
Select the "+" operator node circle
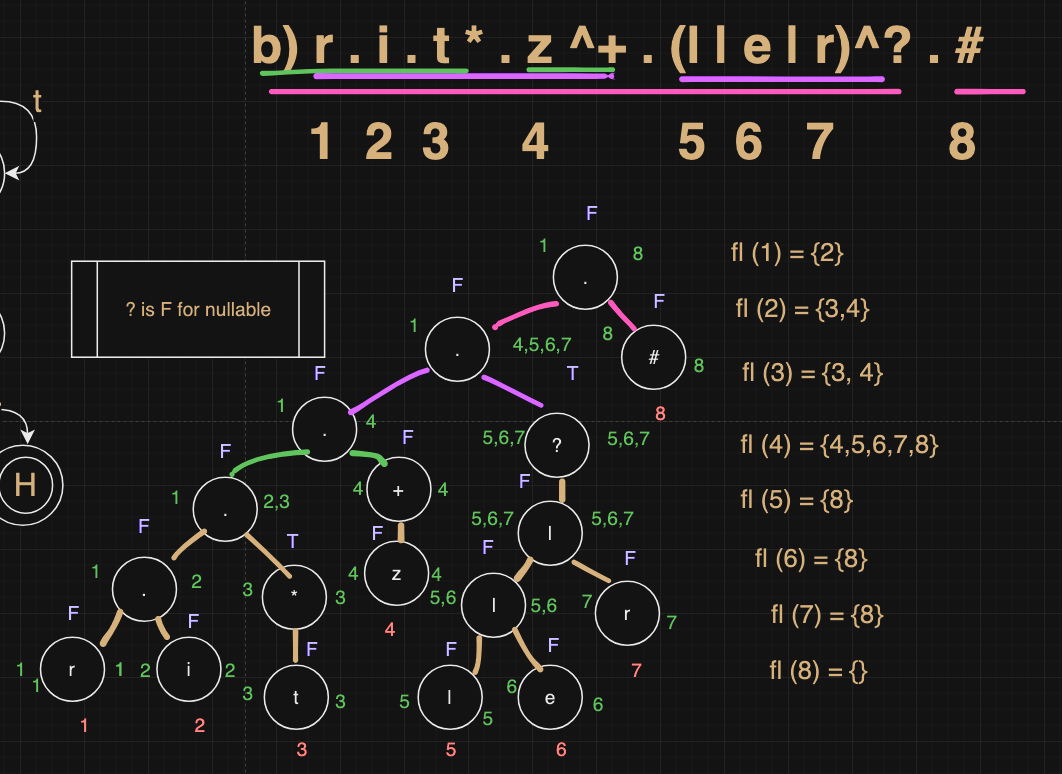[399, 490]
